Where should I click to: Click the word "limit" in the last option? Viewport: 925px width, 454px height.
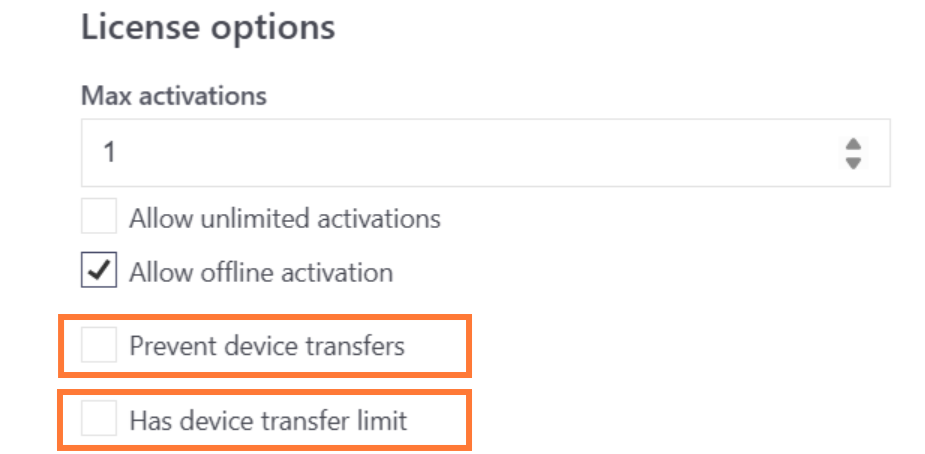tap(383, 420)
